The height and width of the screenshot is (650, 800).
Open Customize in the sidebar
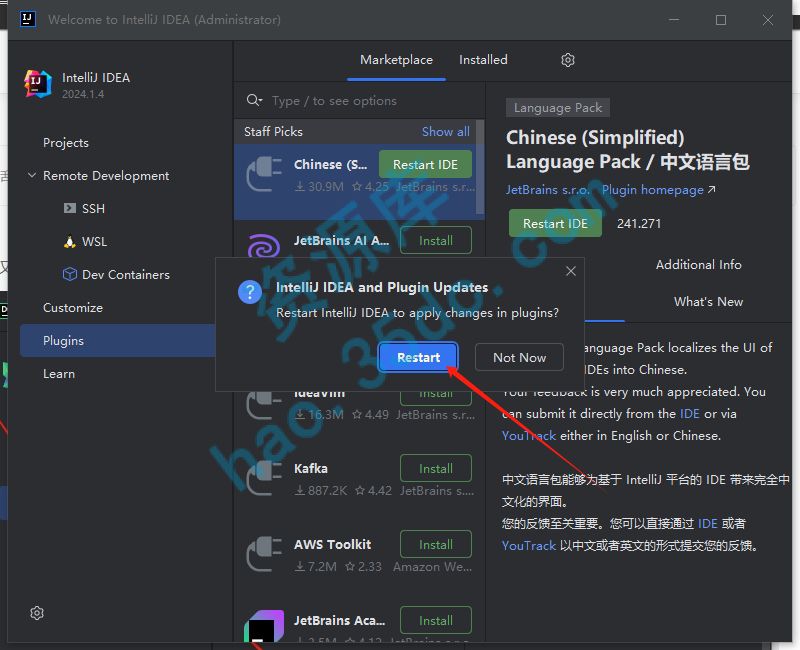point(72,308)
